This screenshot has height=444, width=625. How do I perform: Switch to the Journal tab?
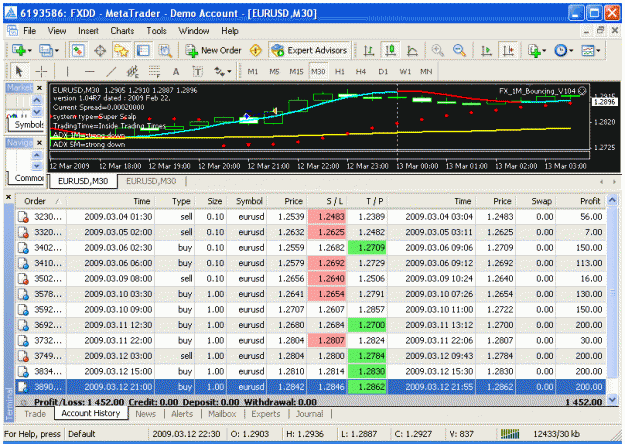pos(310,414)
